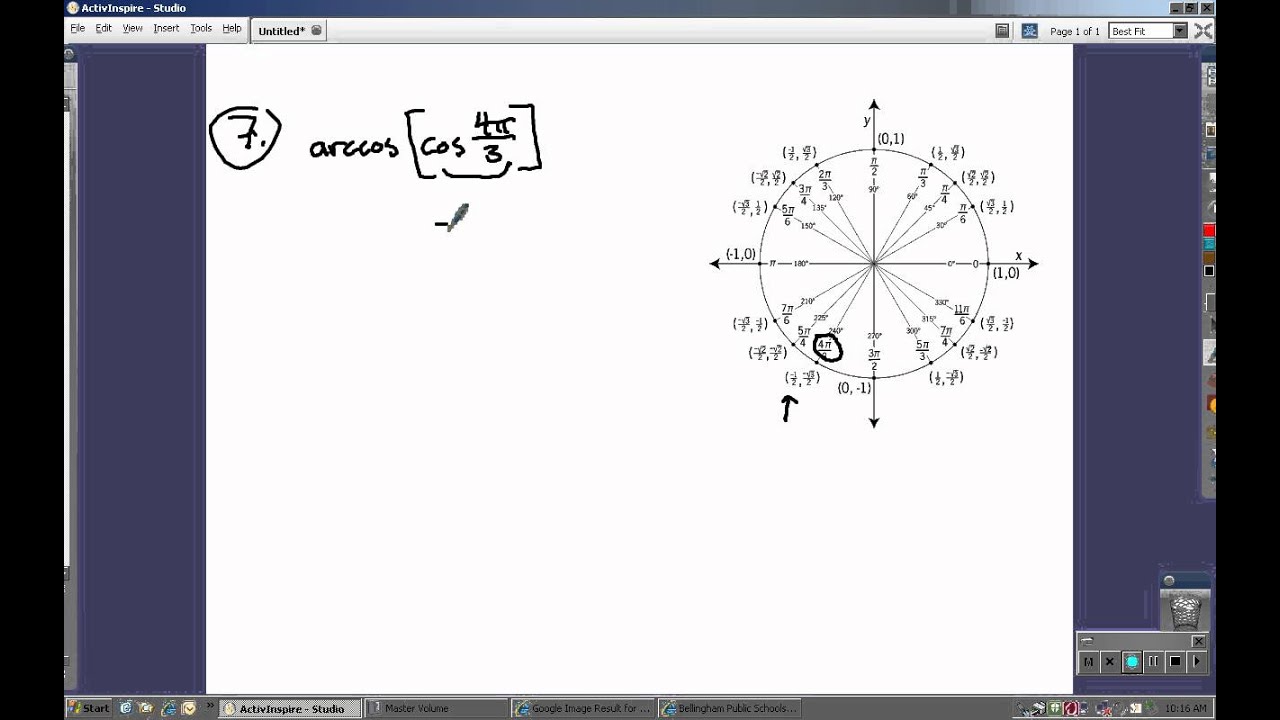Open the View menu

[x=132, y=28]
